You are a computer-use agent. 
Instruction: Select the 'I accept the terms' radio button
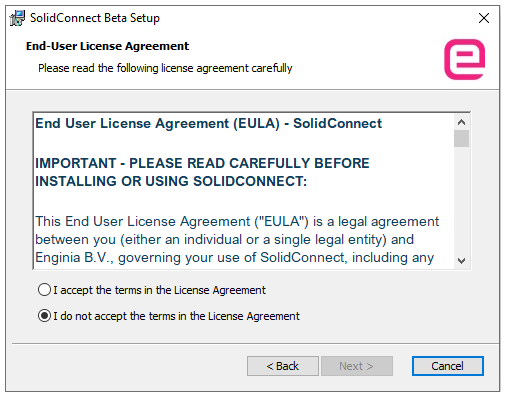pos(44,290)
